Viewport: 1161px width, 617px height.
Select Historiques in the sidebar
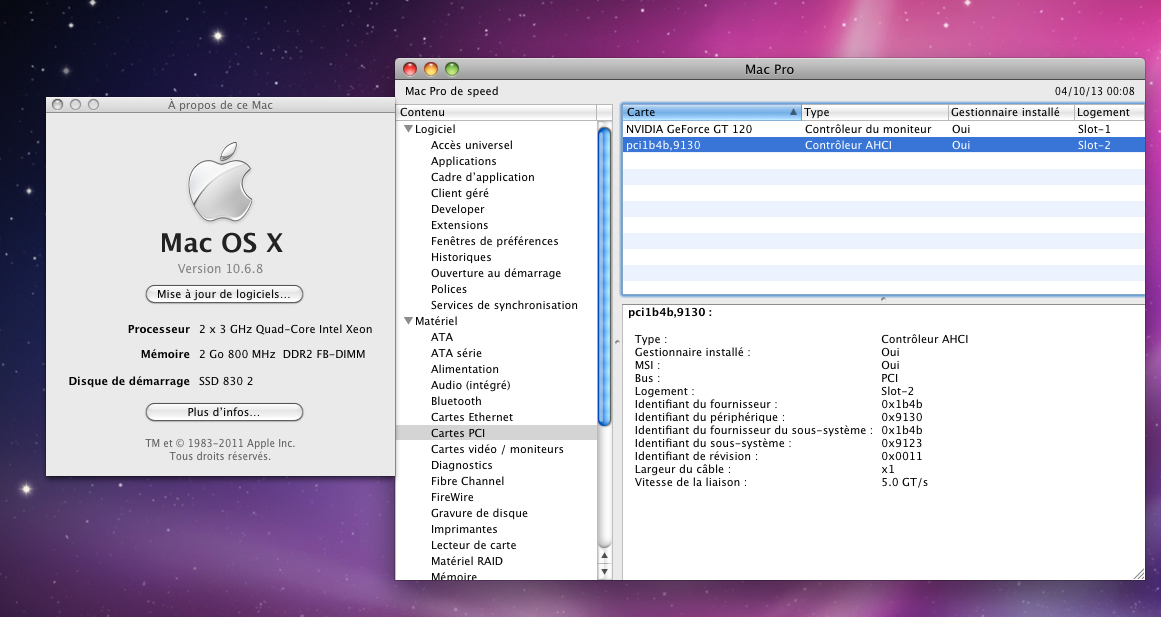click(x=461, y=257)
